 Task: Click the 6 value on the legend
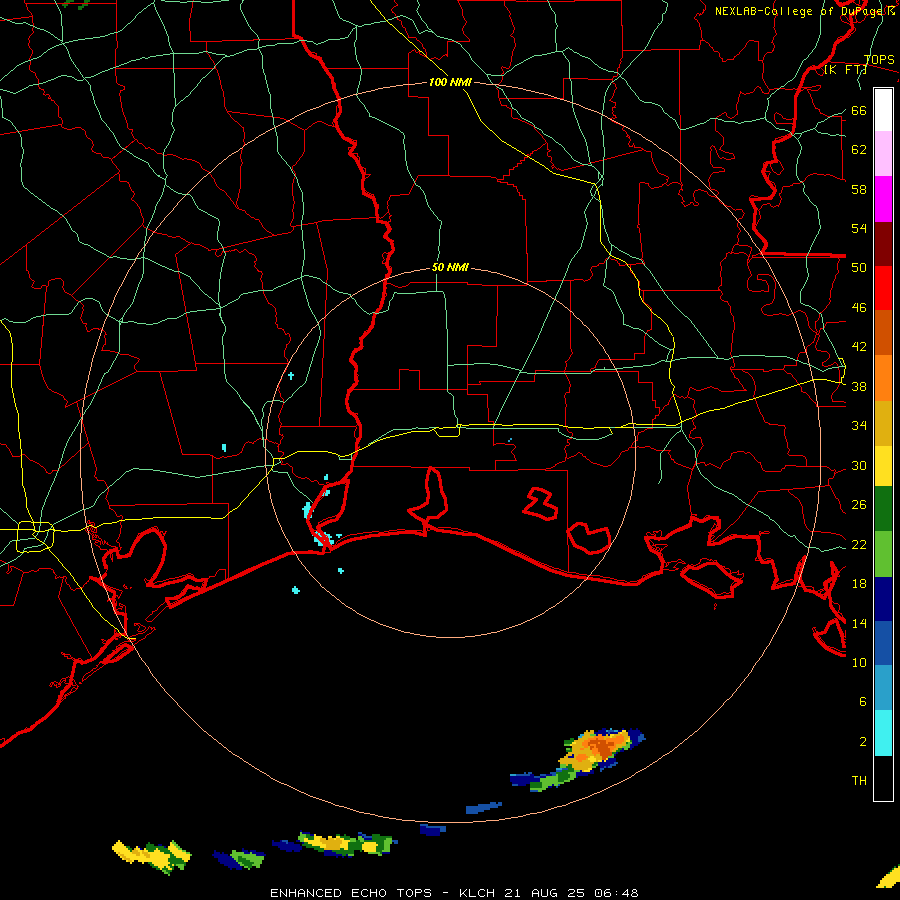coord(863,702)
